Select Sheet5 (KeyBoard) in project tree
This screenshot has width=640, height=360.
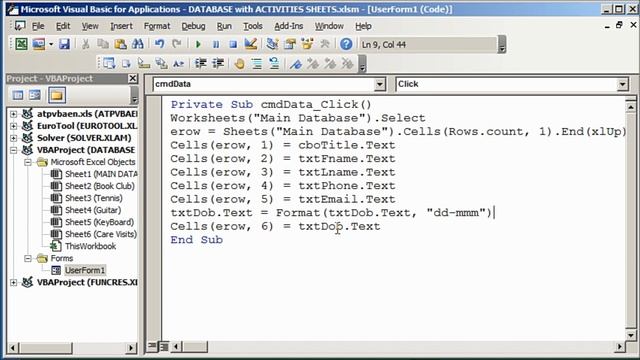click(x=100, y=222)
